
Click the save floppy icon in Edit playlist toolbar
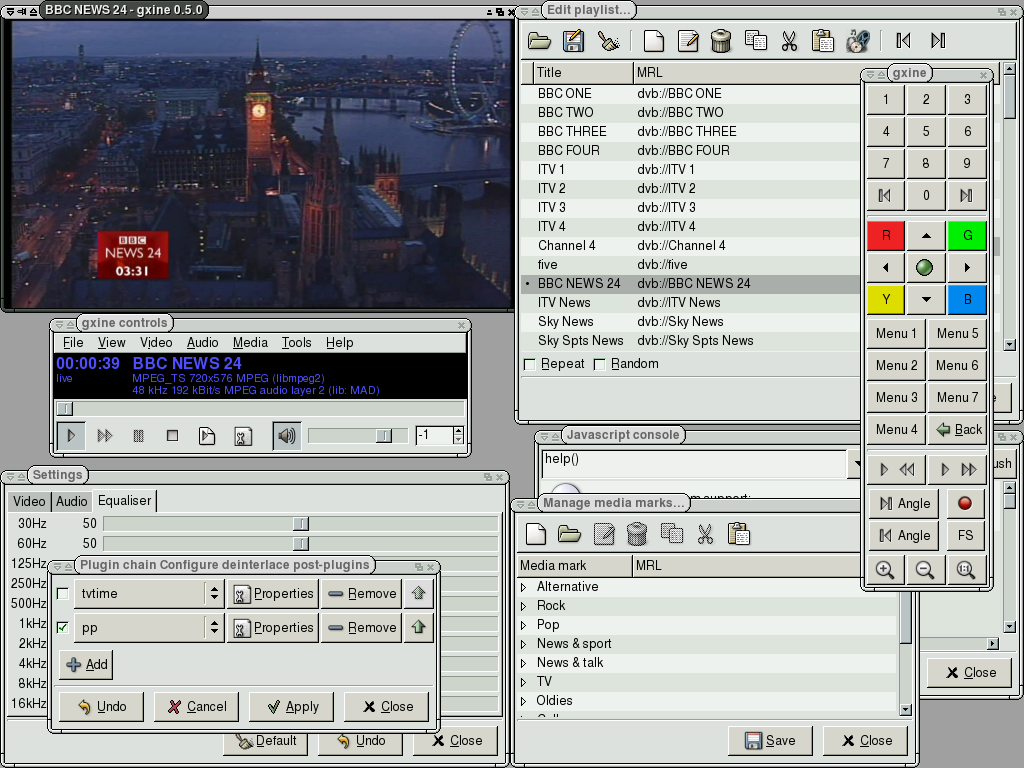573,41
